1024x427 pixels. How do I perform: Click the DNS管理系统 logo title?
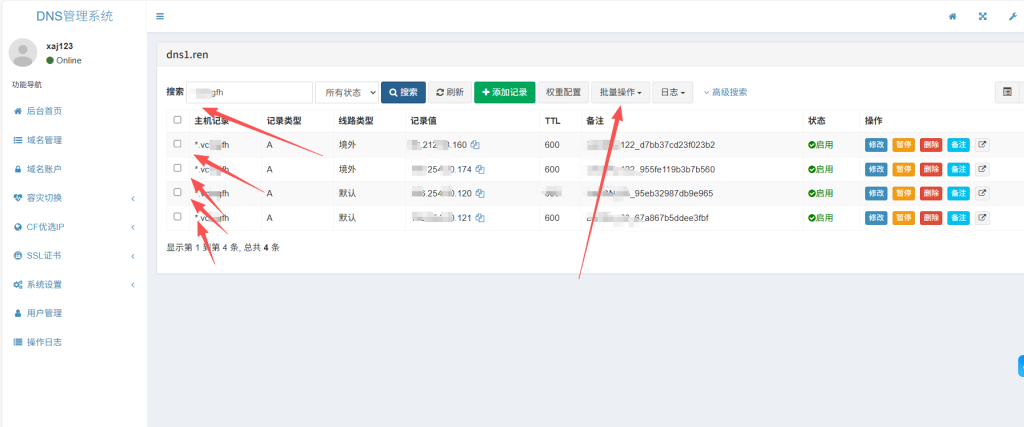(x=74, y=16)
